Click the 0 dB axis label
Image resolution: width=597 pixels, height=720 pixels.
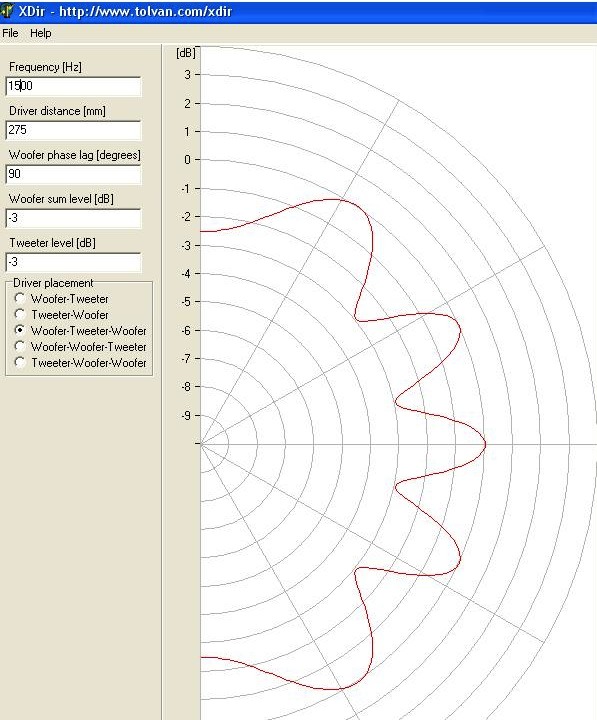[x=187, y=160]
